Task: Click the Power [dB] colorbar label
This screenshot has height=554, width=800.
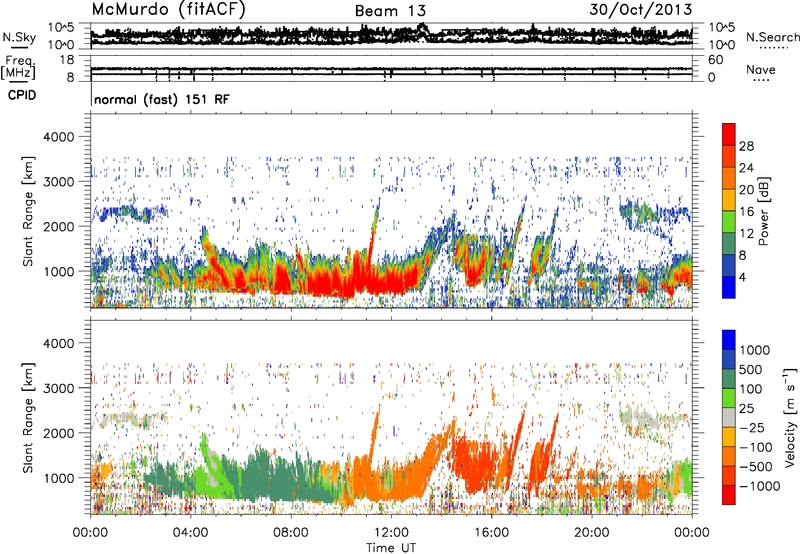Action: 764,211
